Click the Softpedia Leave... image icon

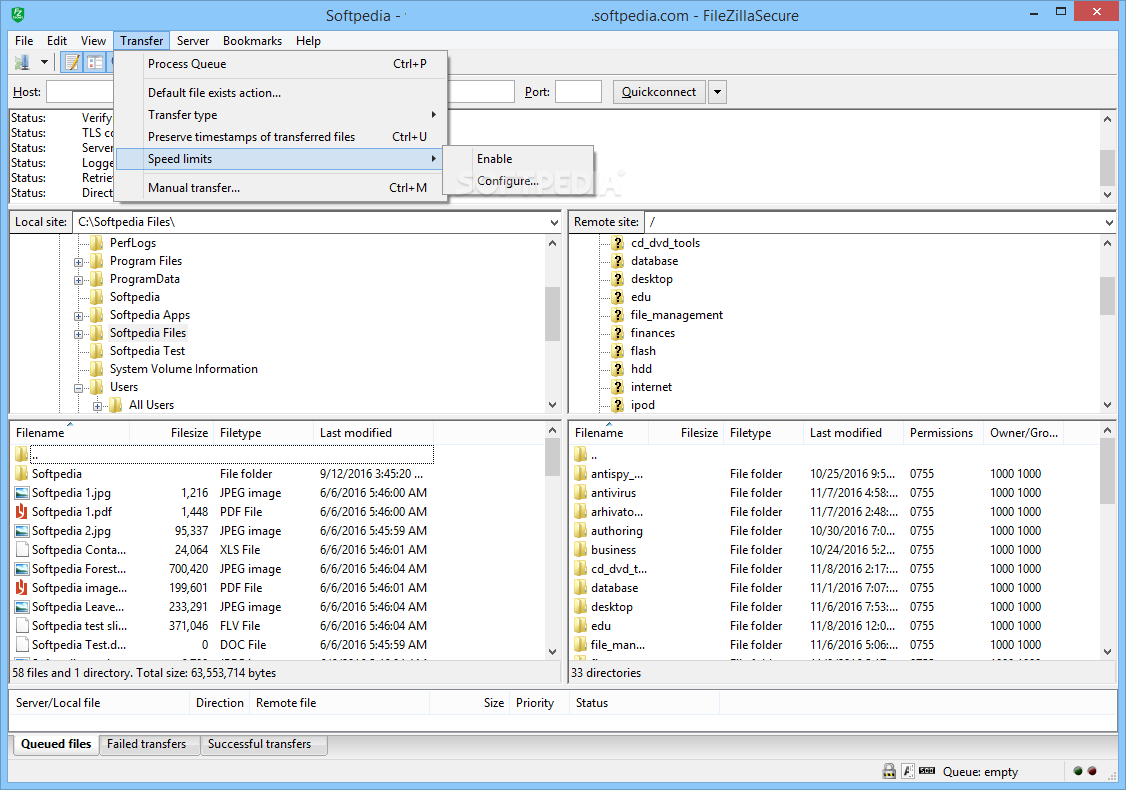pyautogui.click(x=22, y=607)
